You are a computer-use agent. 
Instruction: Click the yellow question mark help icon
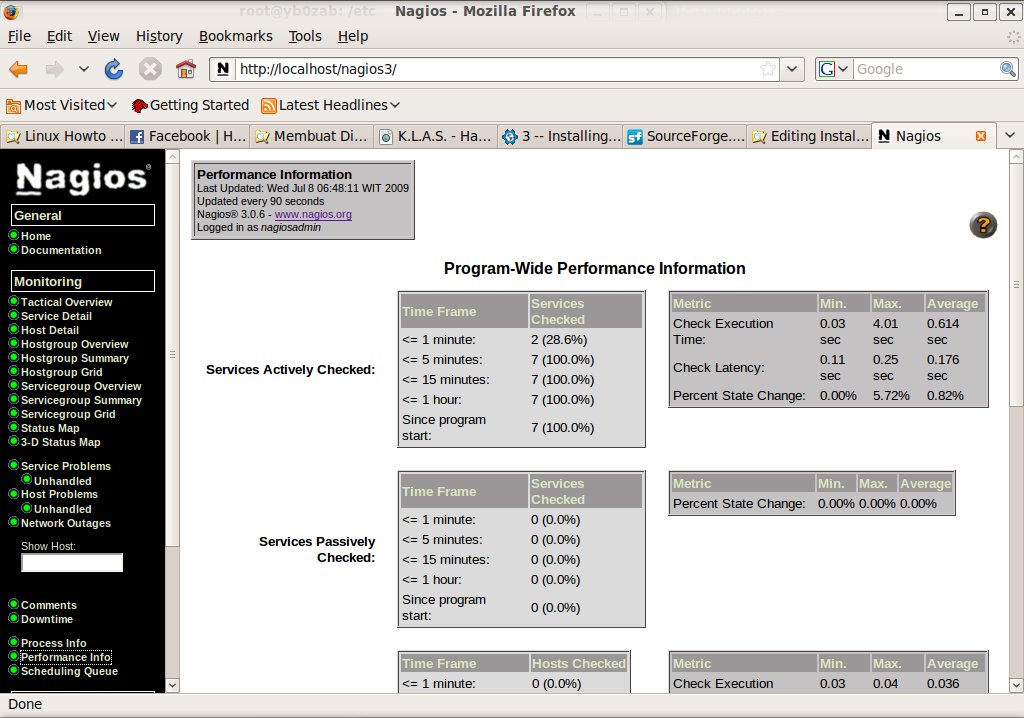[983, 225]
